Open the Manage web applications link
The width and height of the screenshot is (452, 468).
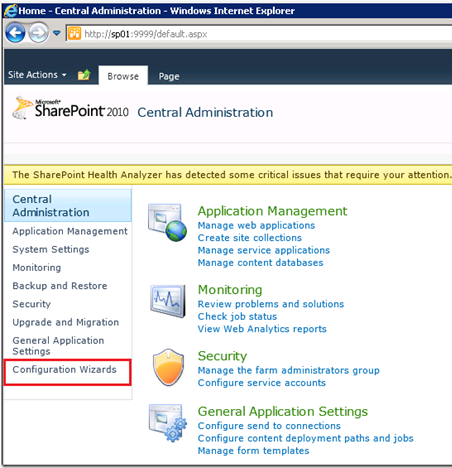click(256, 225)
